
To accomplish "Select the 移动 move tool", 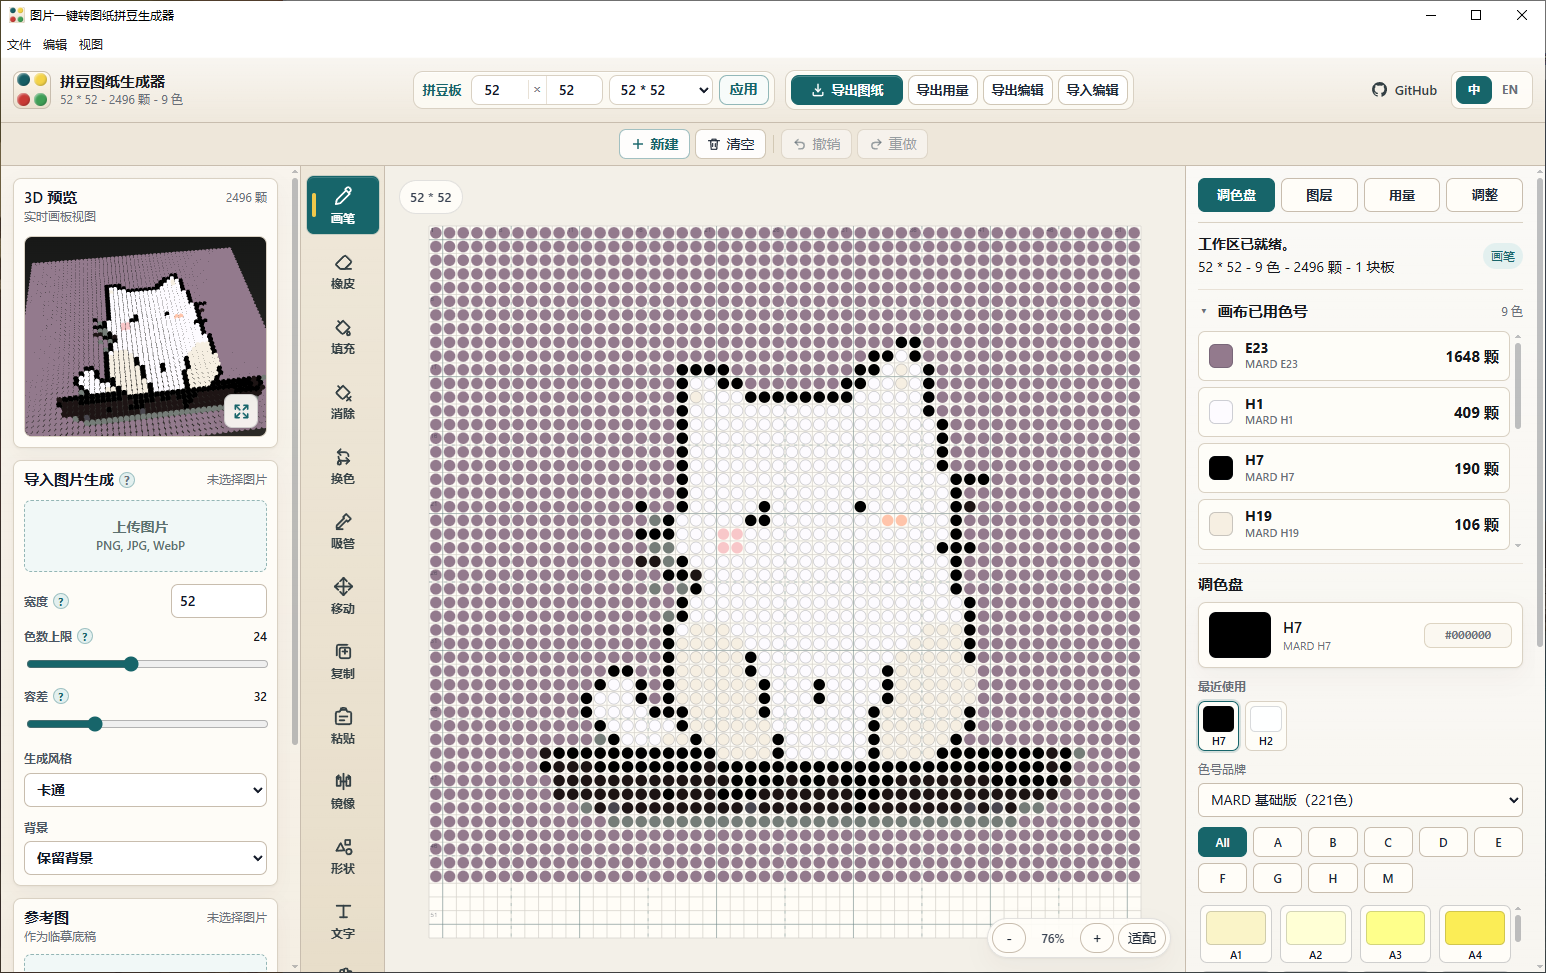I will click(343, 596).
